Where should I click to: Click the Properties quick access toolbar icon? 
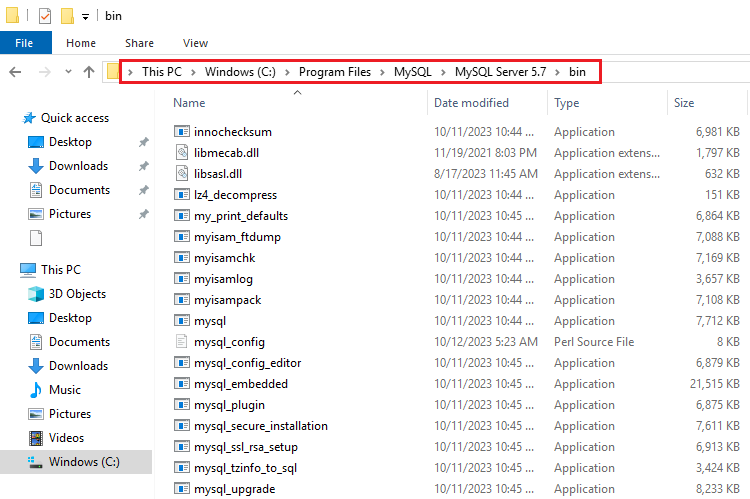click(x=44, y=16)
